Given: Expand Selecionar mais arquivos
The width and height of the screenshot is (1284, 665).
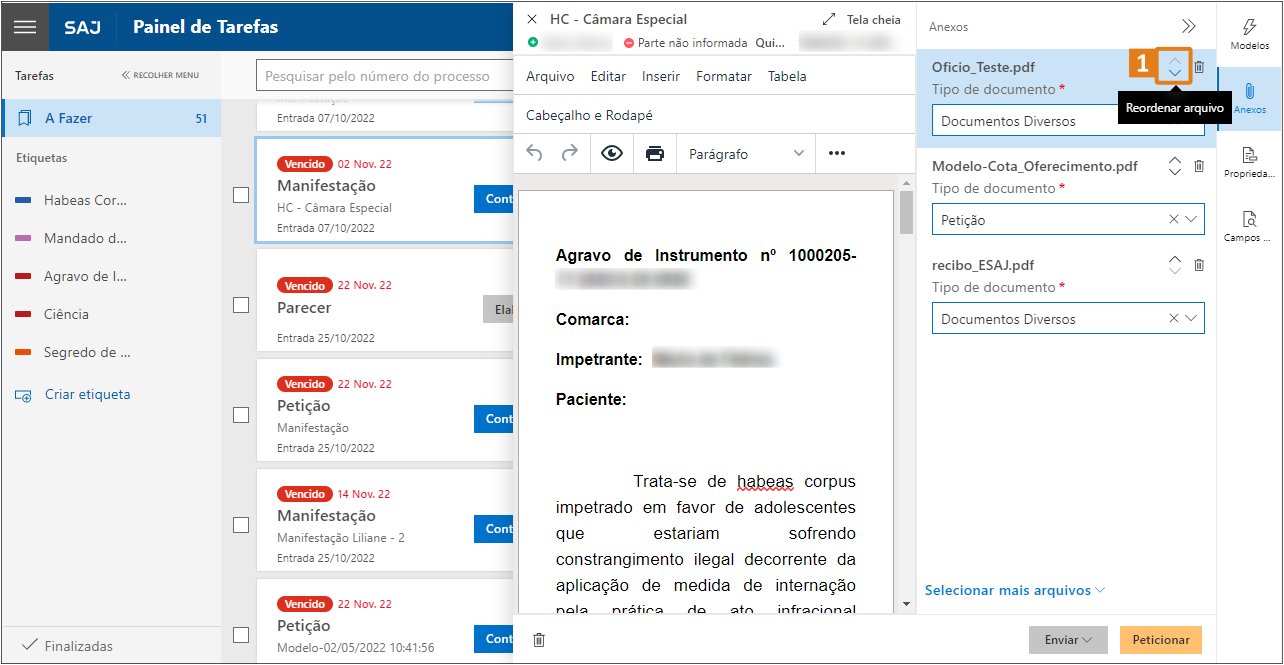Looking at the screenshot, I should [x=1014, y=590].
